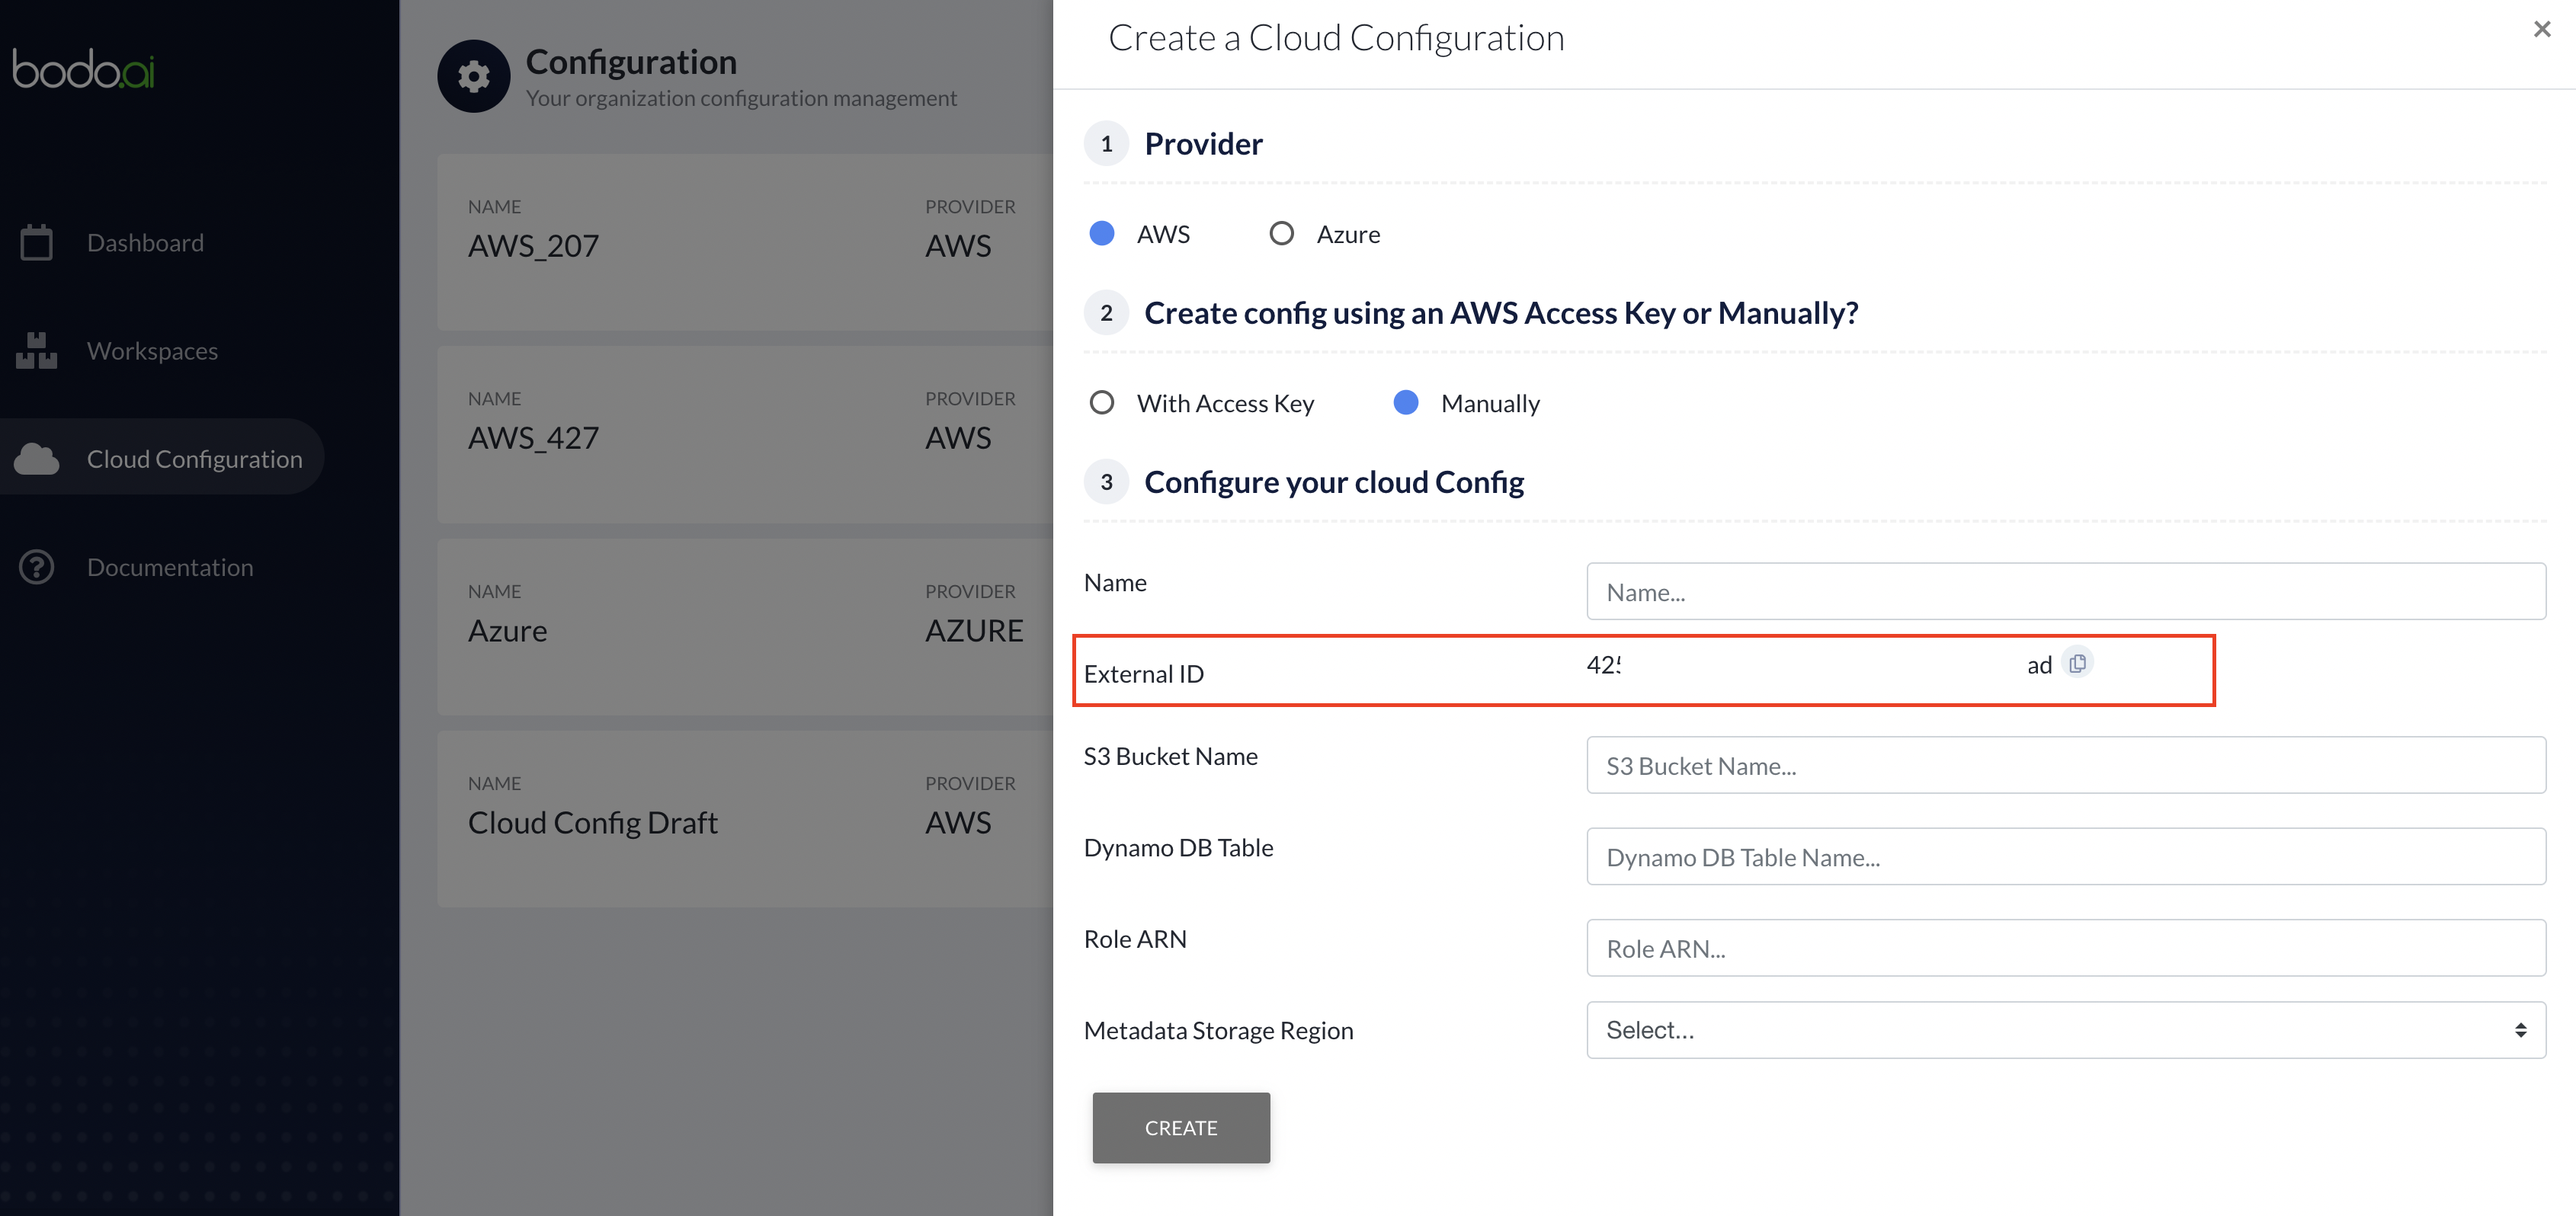This screenshot has height=1216, width=2576.
Task: Click the copy icon next to External ID
Action: pos(2078,664)
